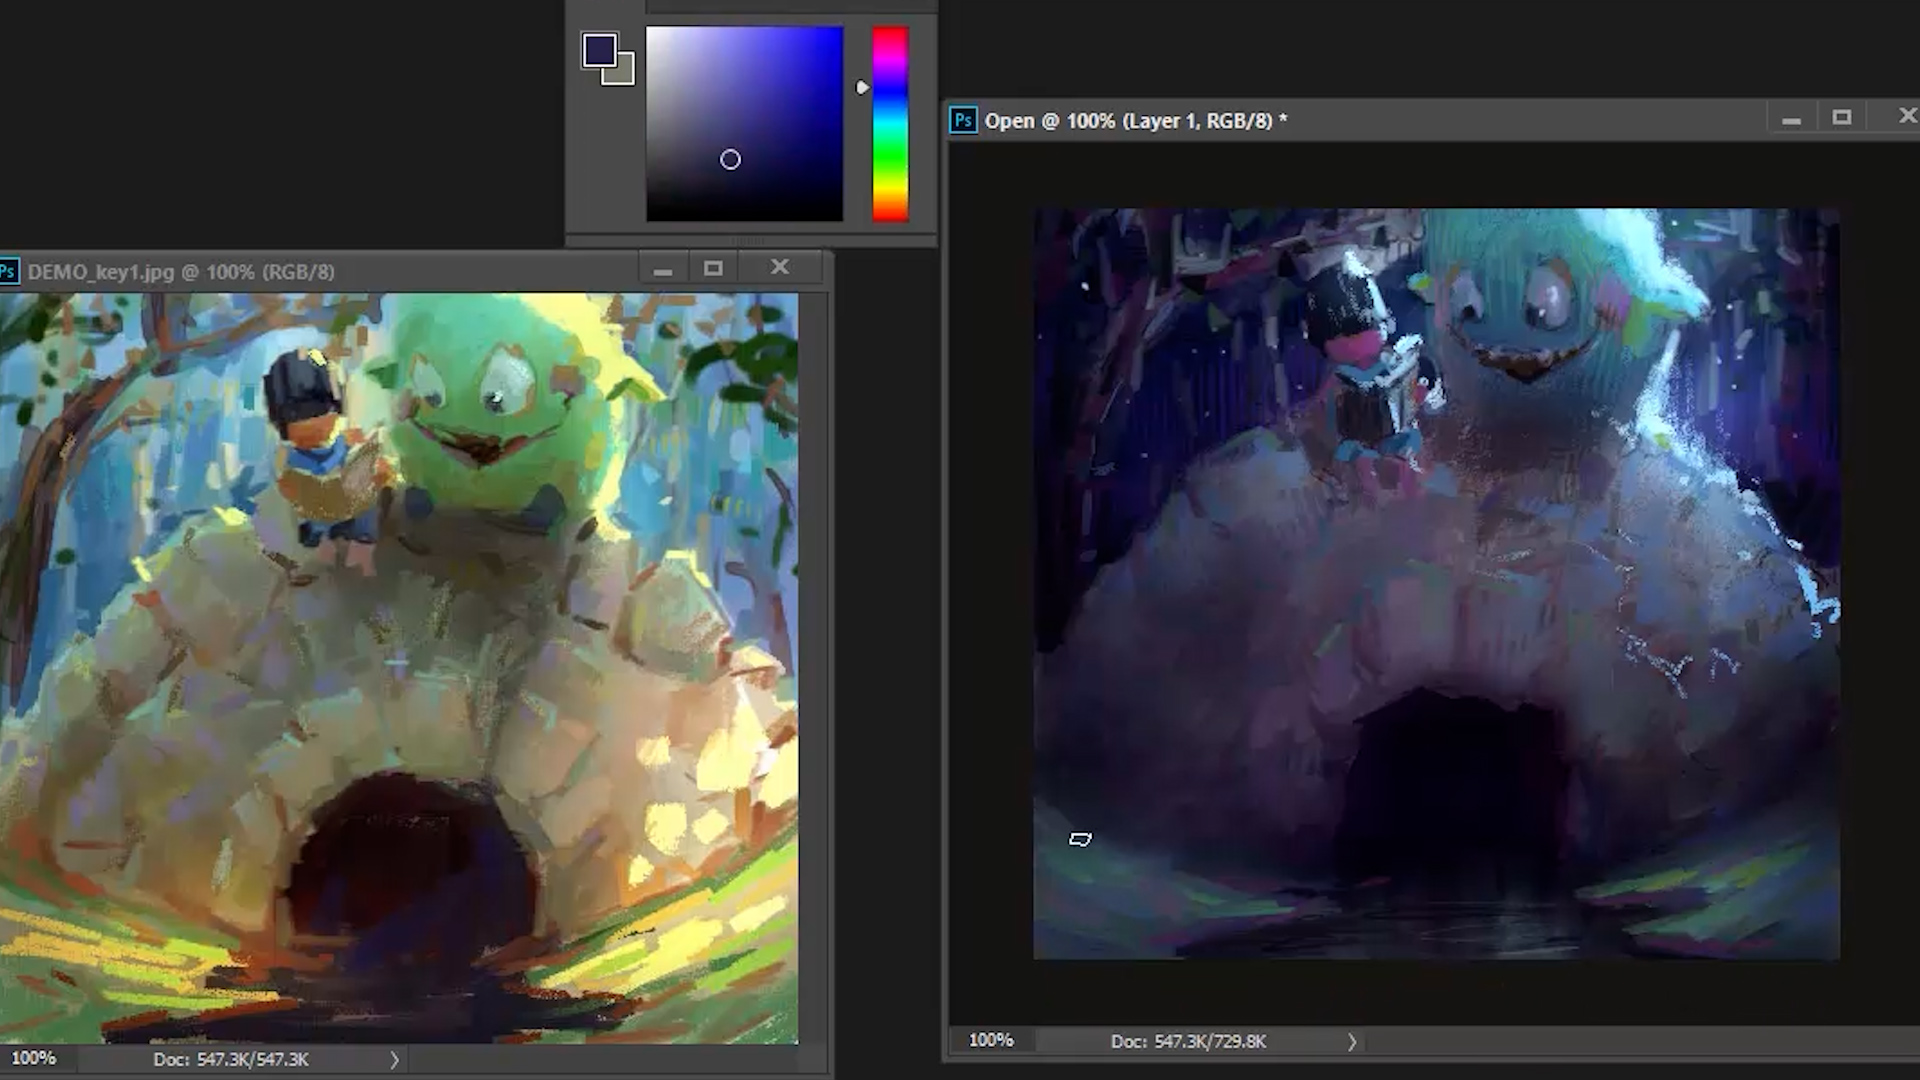This screenshot has height=1080, width=1920.
Task: Maximize the Open @ 100% document window
Action: [x=1842, y=118]
